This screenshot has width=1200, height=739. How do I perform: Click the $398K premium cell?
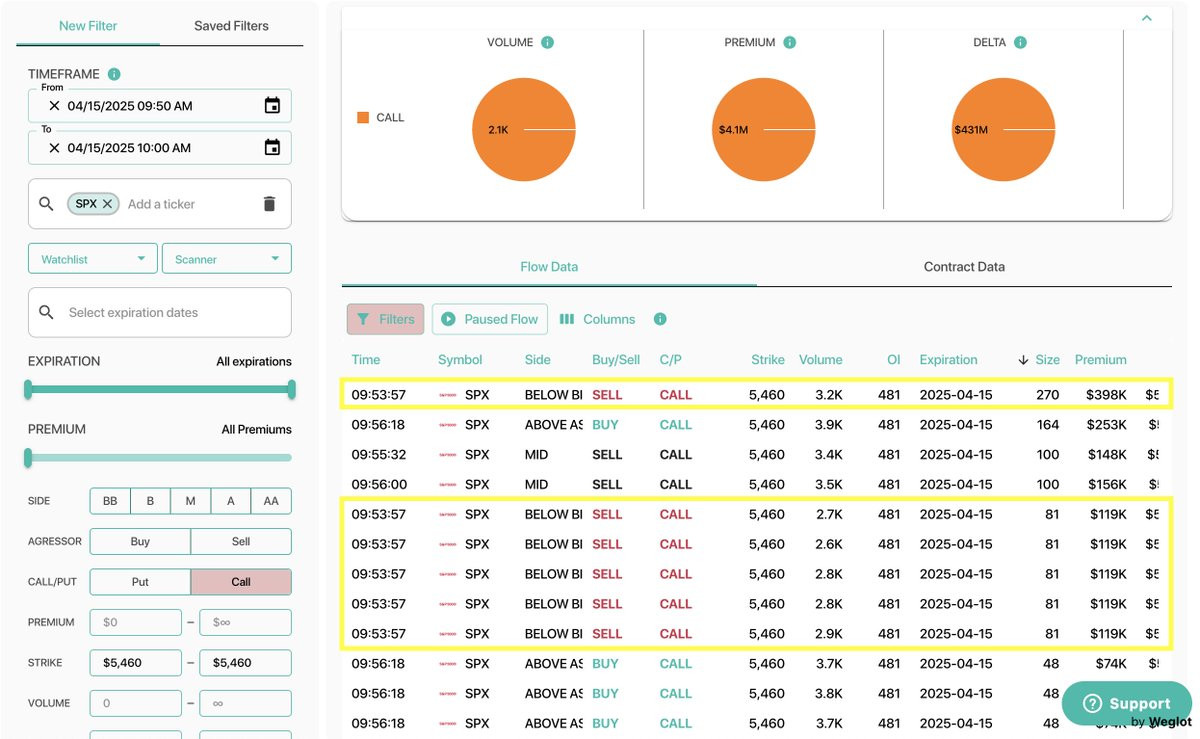click(x=1107, y=395)
